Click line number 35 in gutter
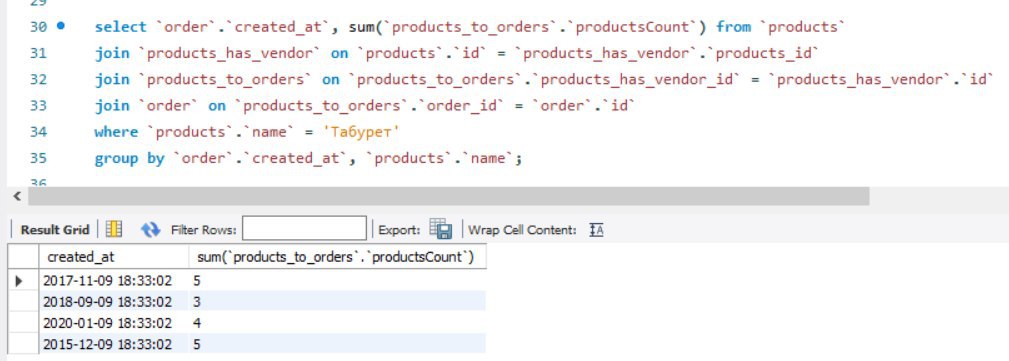This screenshot has height=361, width=1009. point(38,158)
